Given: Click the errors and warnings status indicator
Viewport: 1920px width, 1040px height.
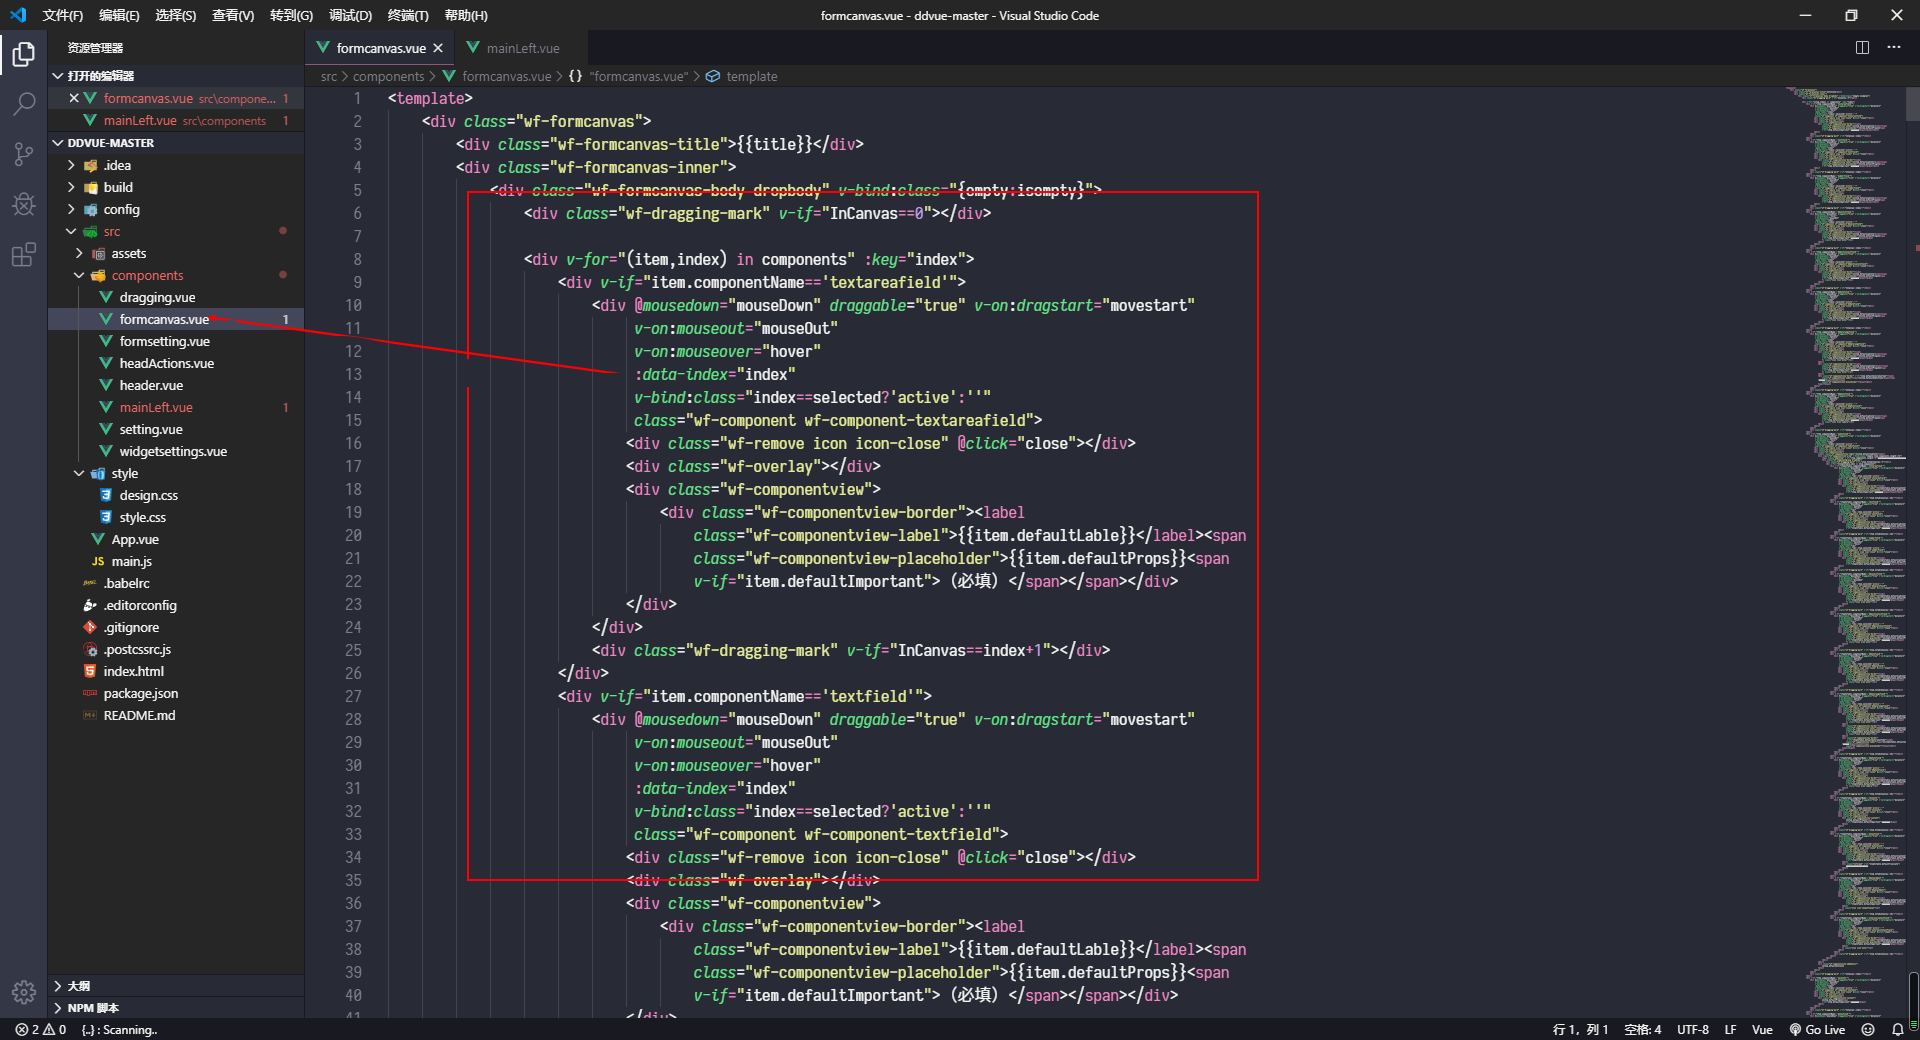Looking at the screenshot, I should tap(41, 1029).
